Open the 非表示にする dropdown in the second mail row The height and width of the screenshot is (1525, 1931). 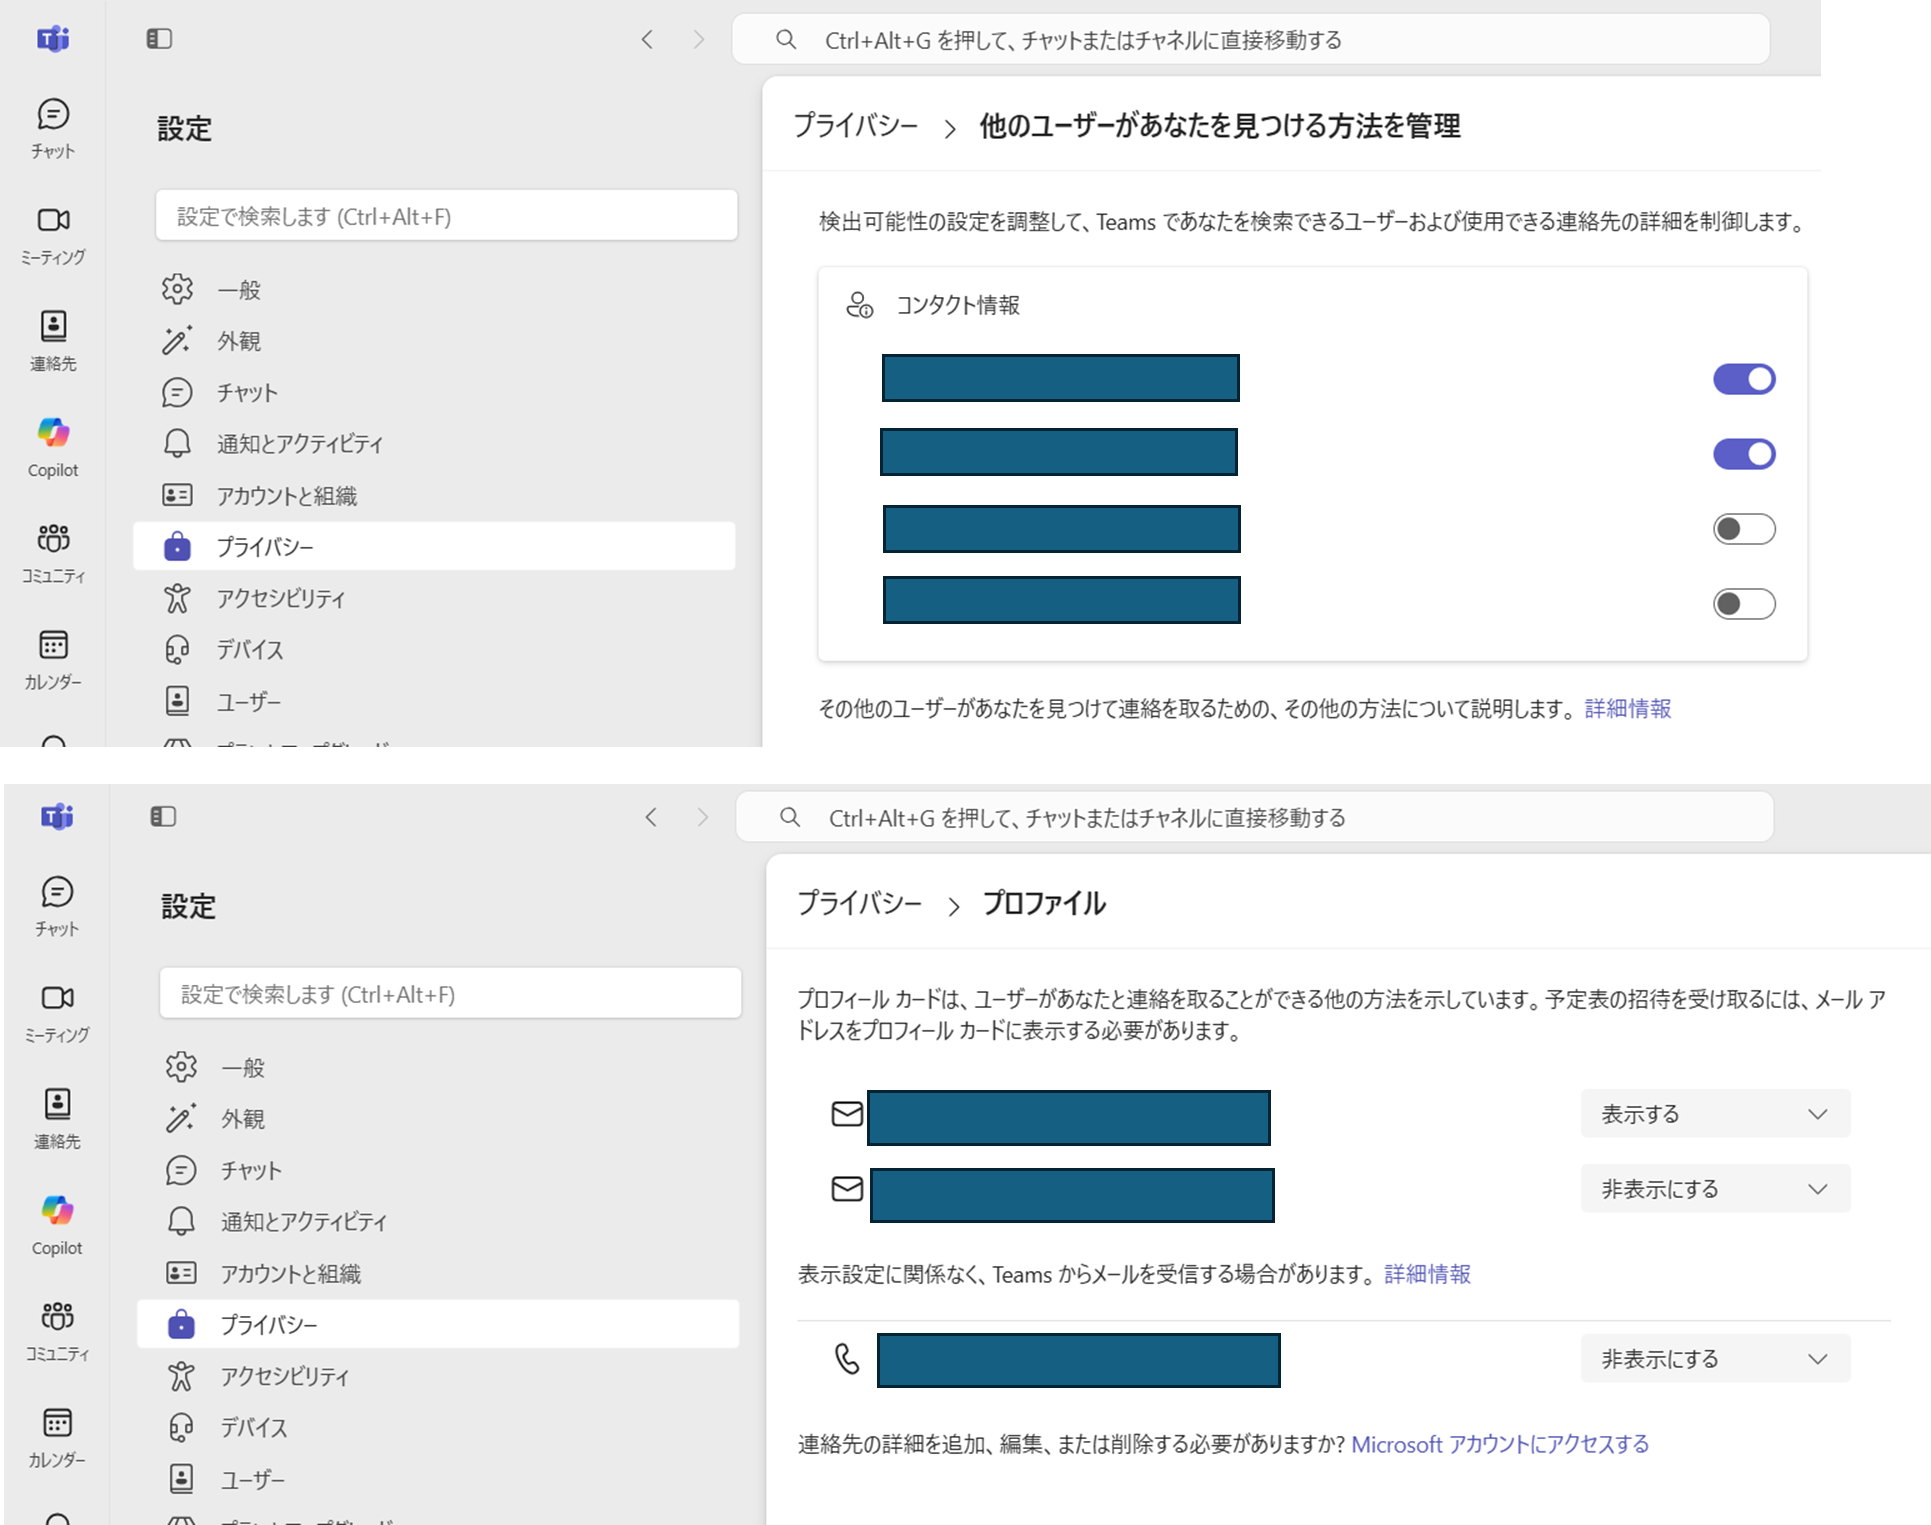coord(1715,1189)
